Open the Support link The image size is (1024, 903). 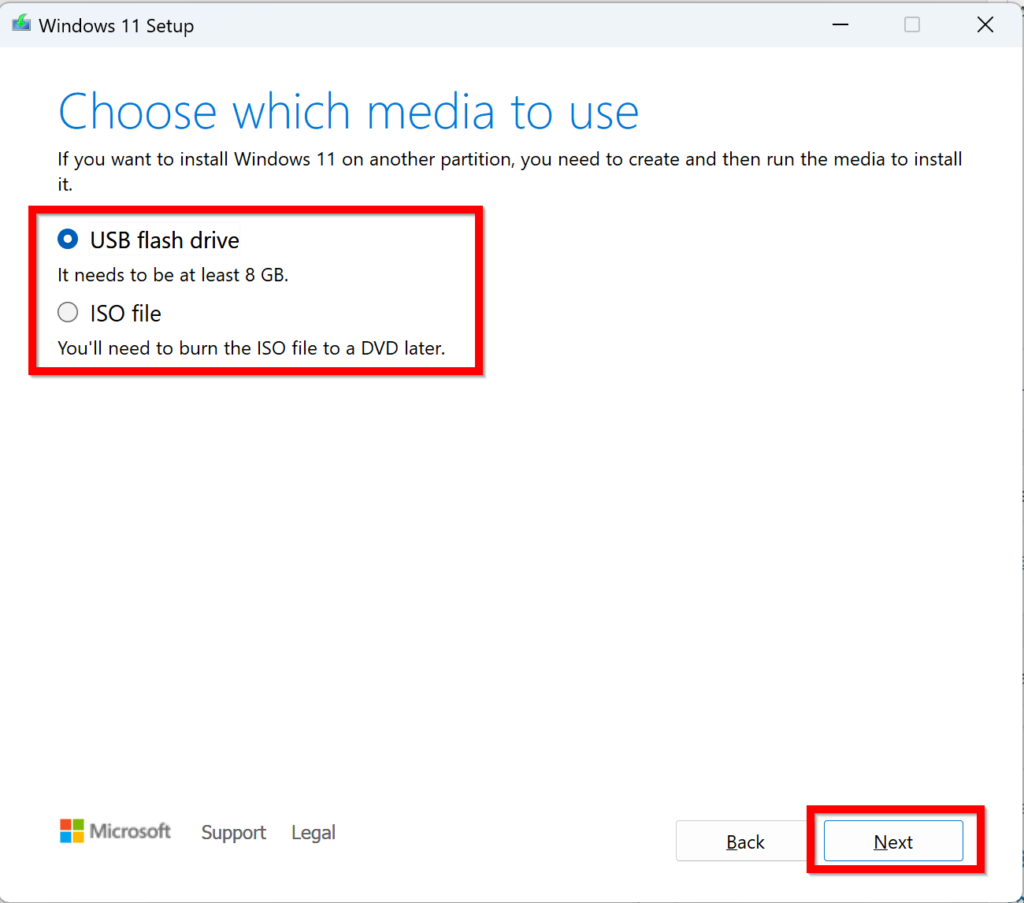click(x=233, y=833)
